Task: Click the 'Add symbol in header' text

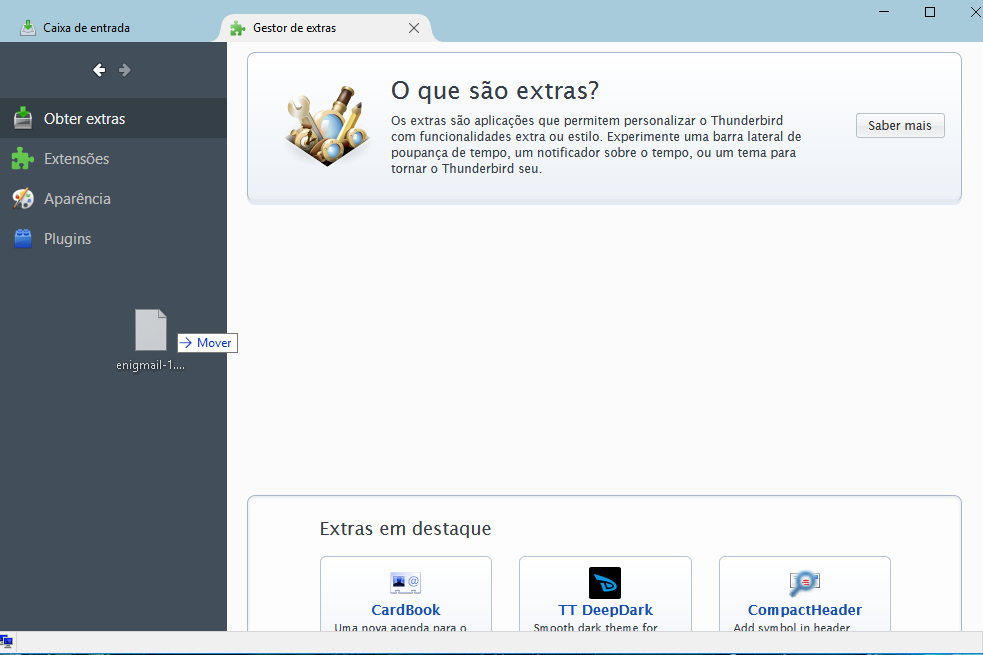Action: (x=792, y=627)
